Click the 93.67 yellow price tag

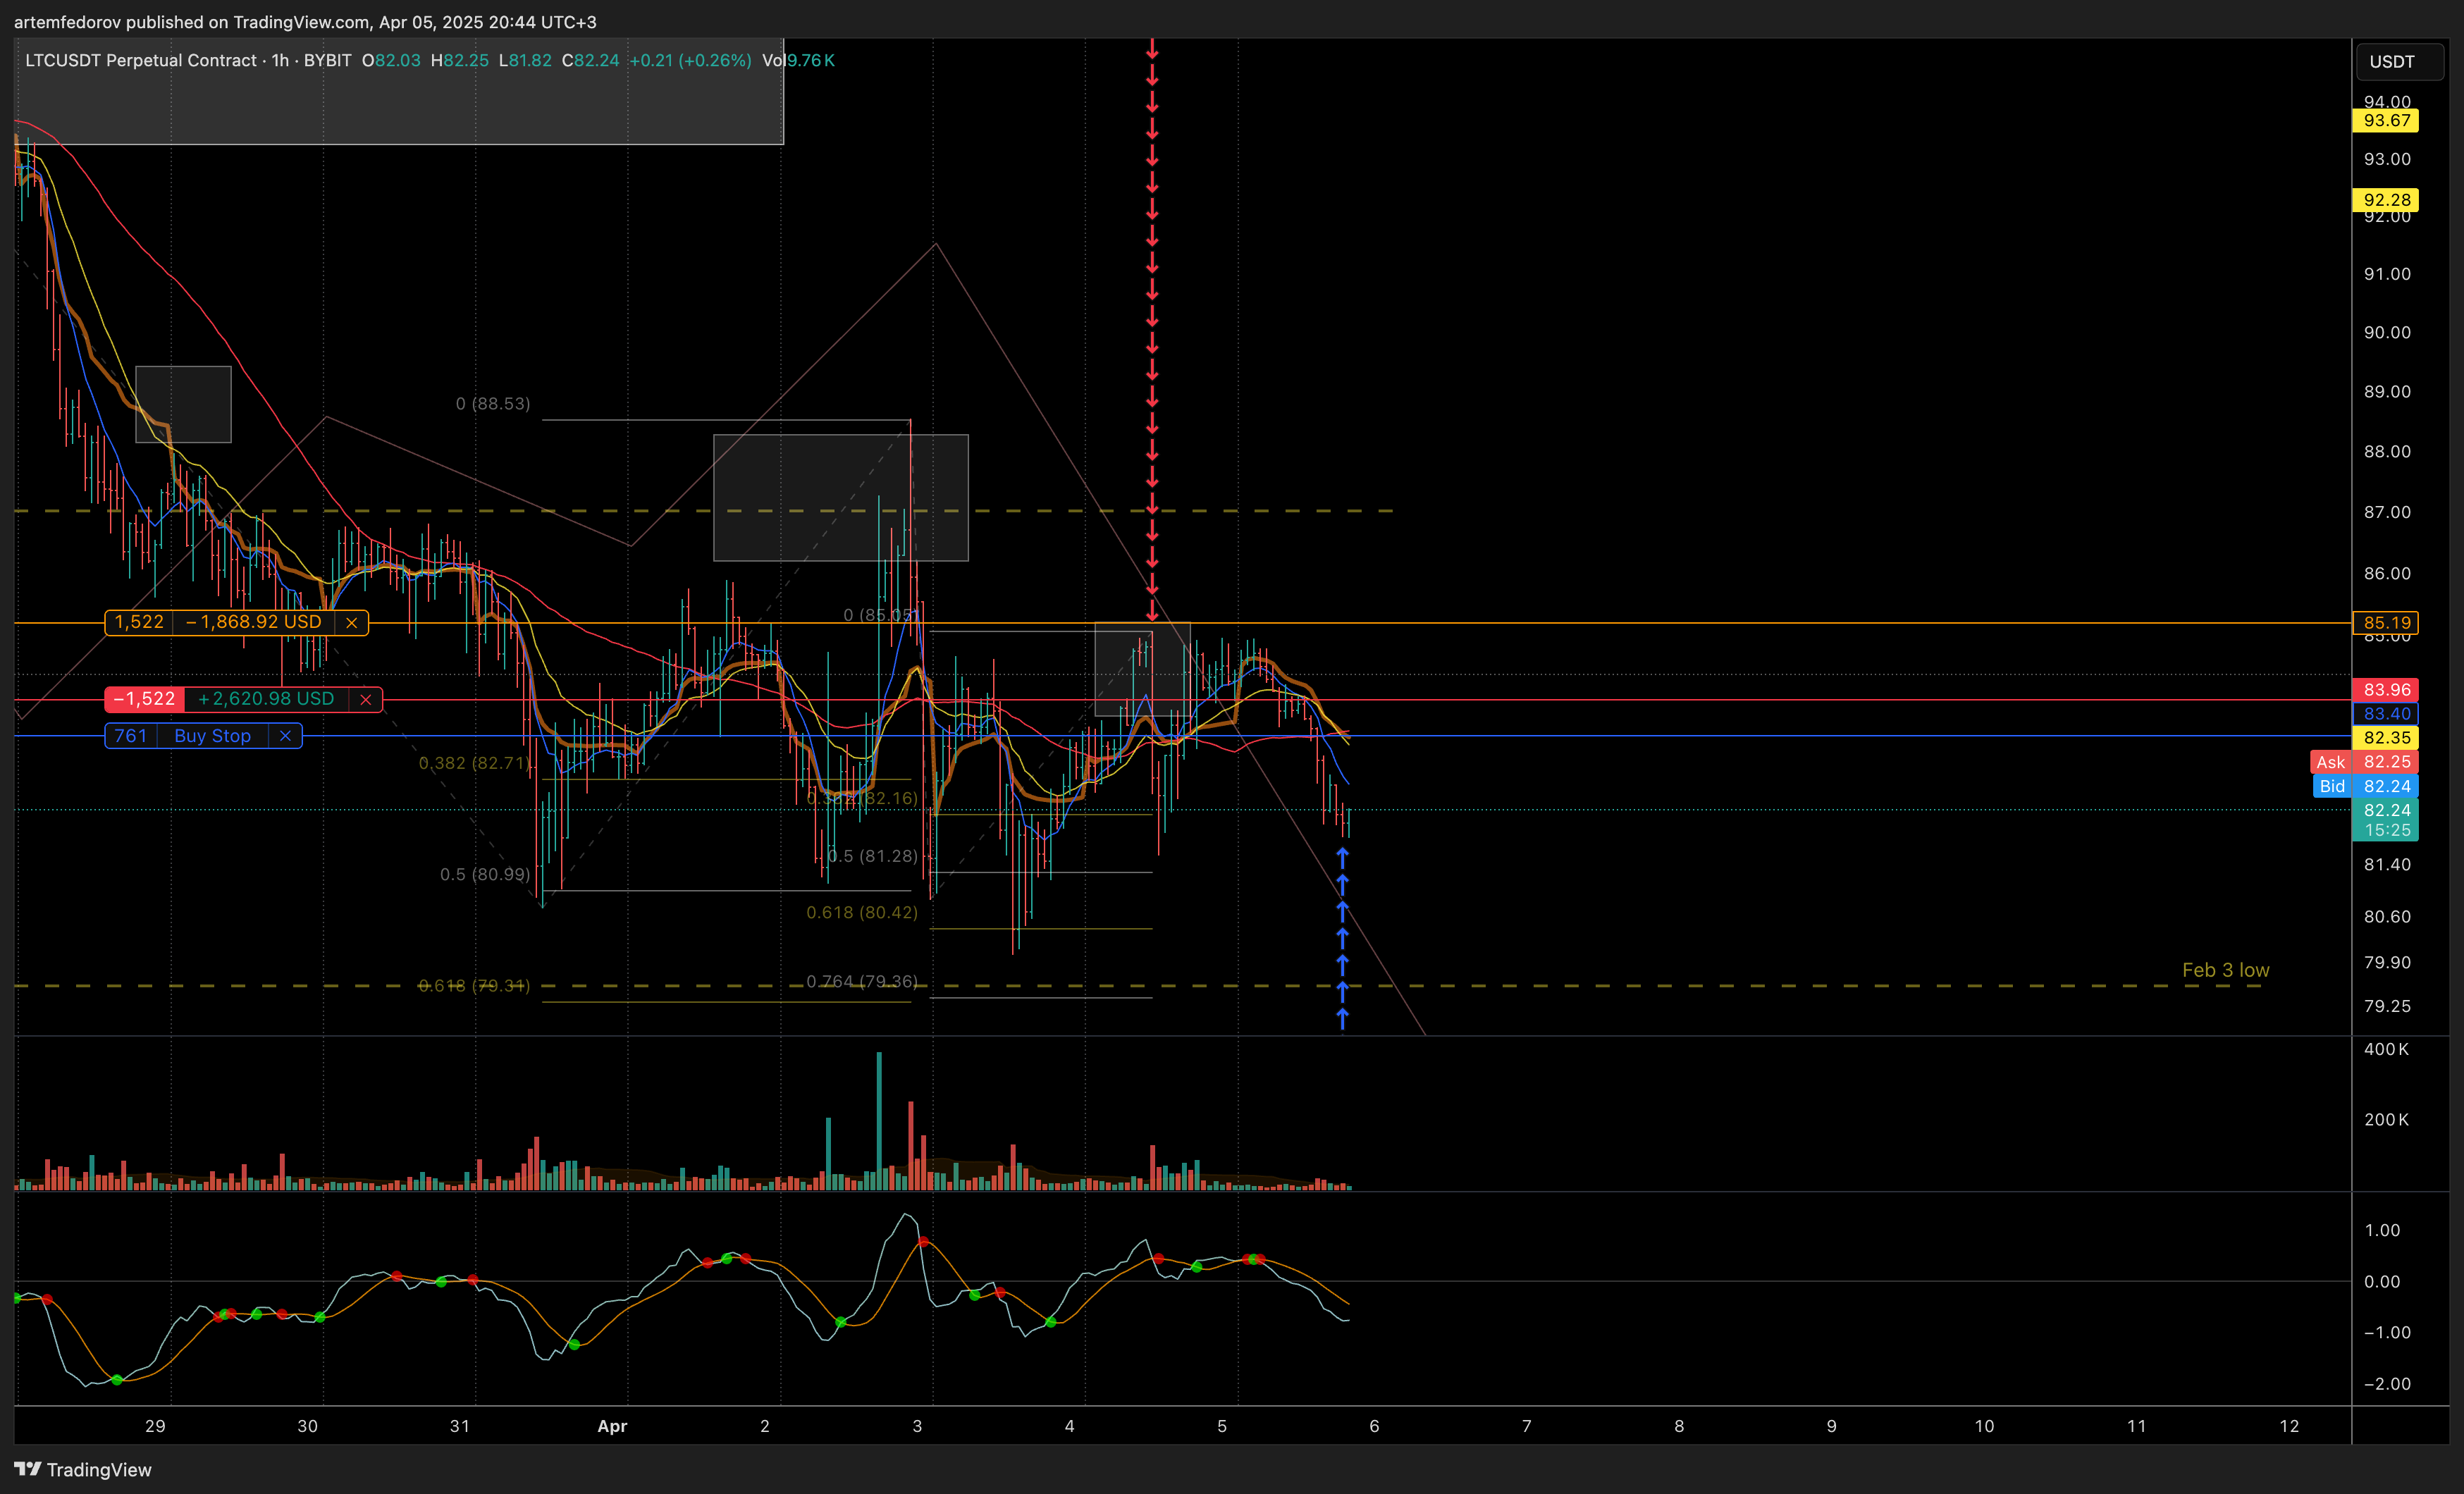pyautogui.click(x=2385, y=121)
